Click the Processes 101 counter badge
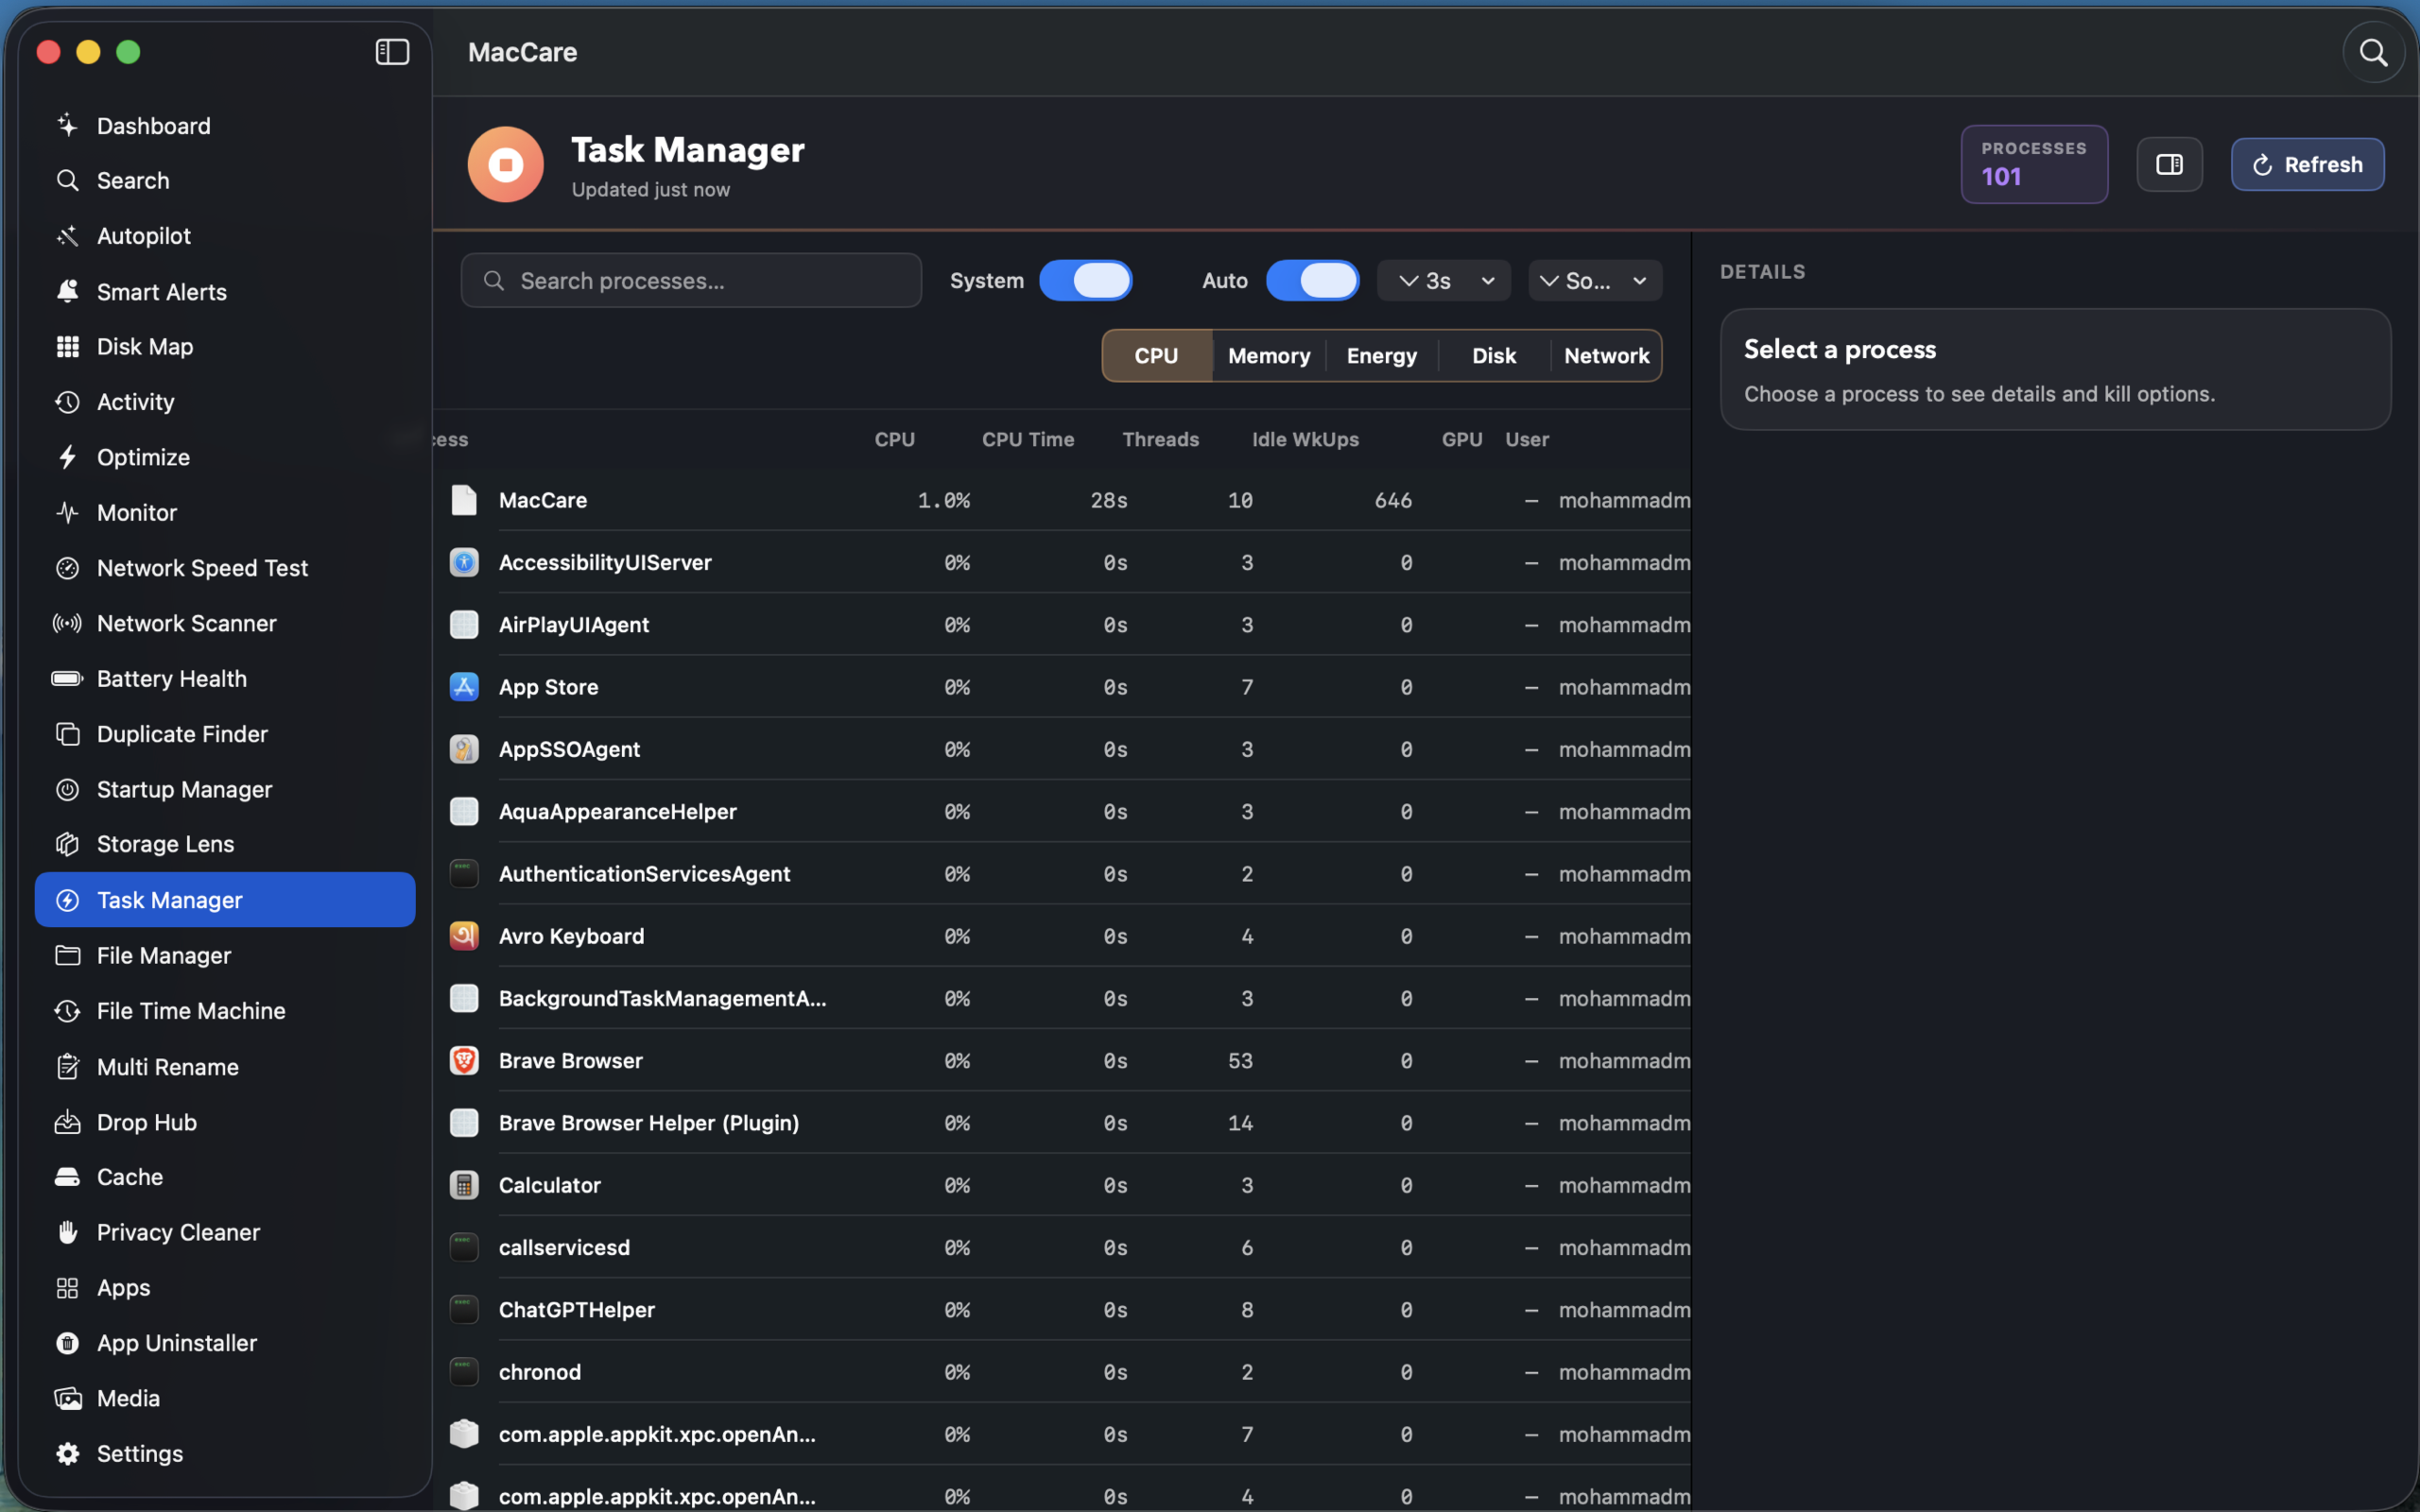 click(x=2034, y=164)
